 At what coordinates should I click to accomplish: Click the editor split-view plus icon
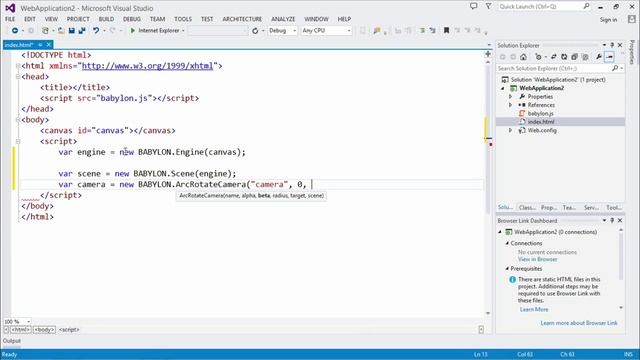488,54
